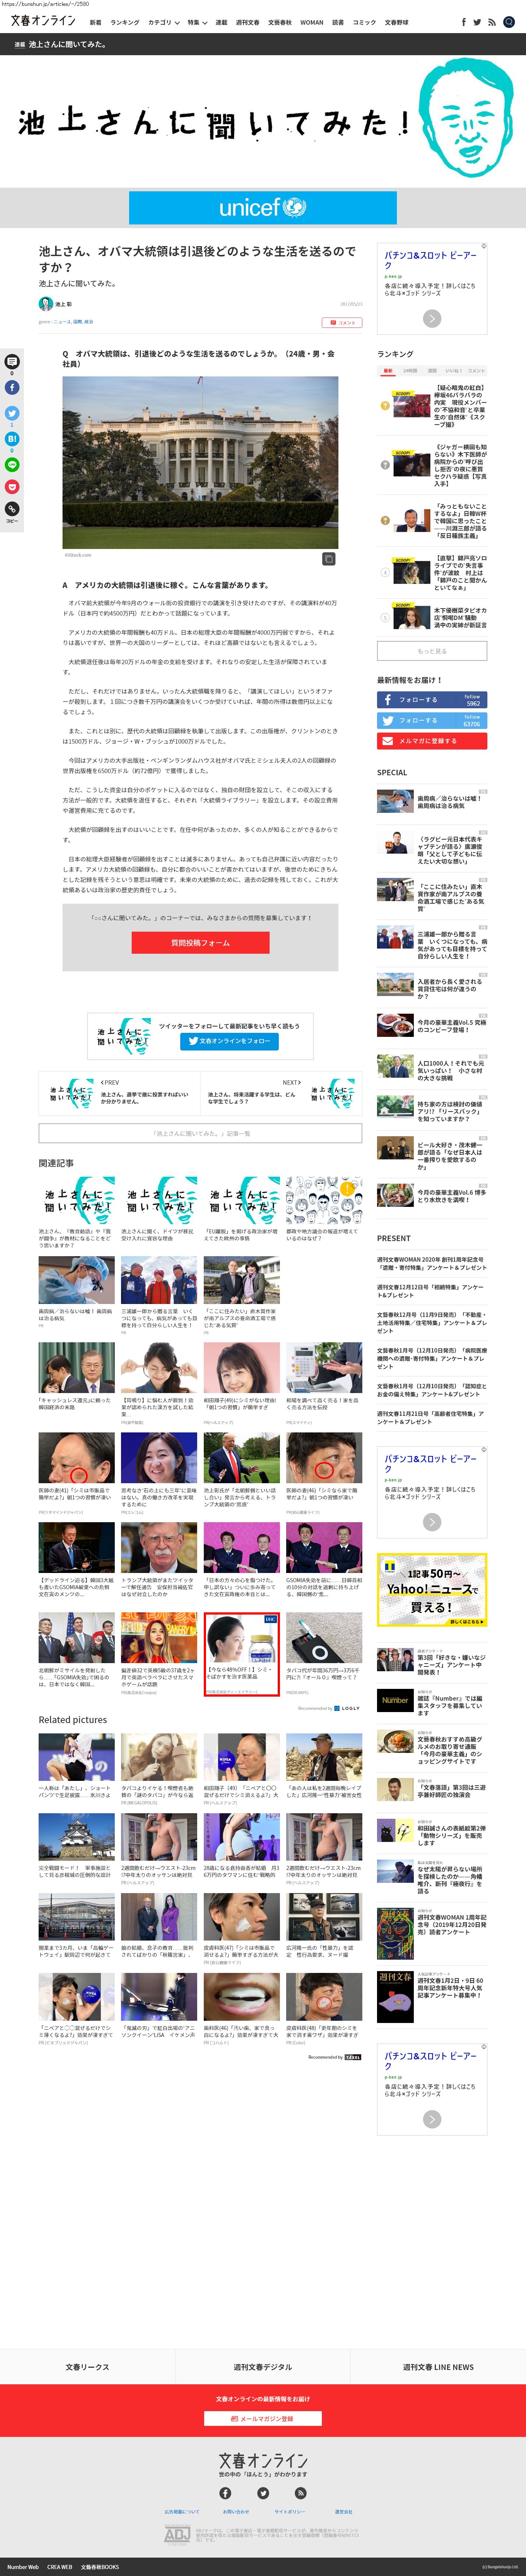Enlarge the White House photo with expand icon
Viewport: 526px width, 2576px height.
(328, 559)
